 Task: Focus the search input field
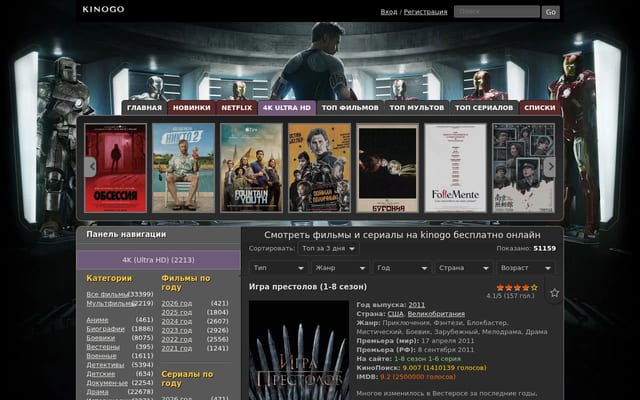pos(497,11)
